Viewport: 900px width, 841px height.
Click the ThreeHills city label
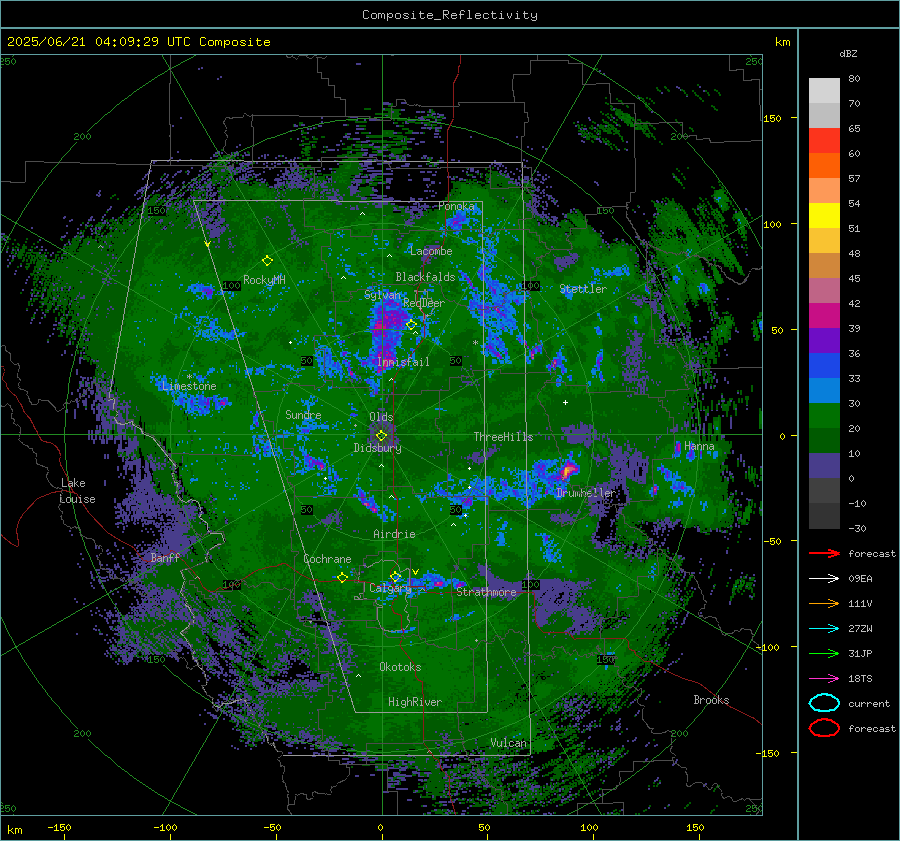pos(503,437)
